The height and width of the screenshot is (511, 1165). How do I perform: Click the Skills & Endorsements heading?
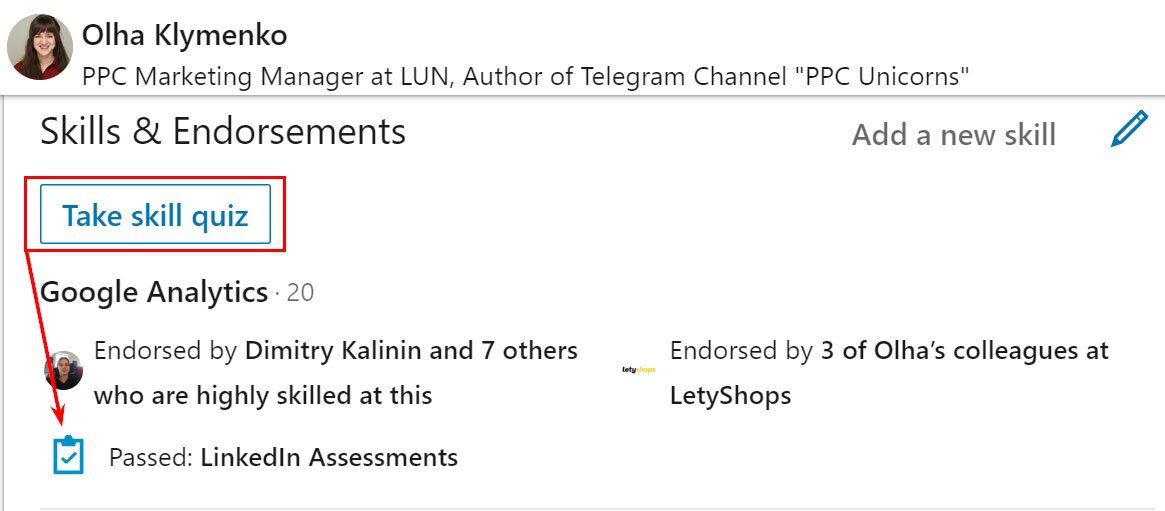223,132
